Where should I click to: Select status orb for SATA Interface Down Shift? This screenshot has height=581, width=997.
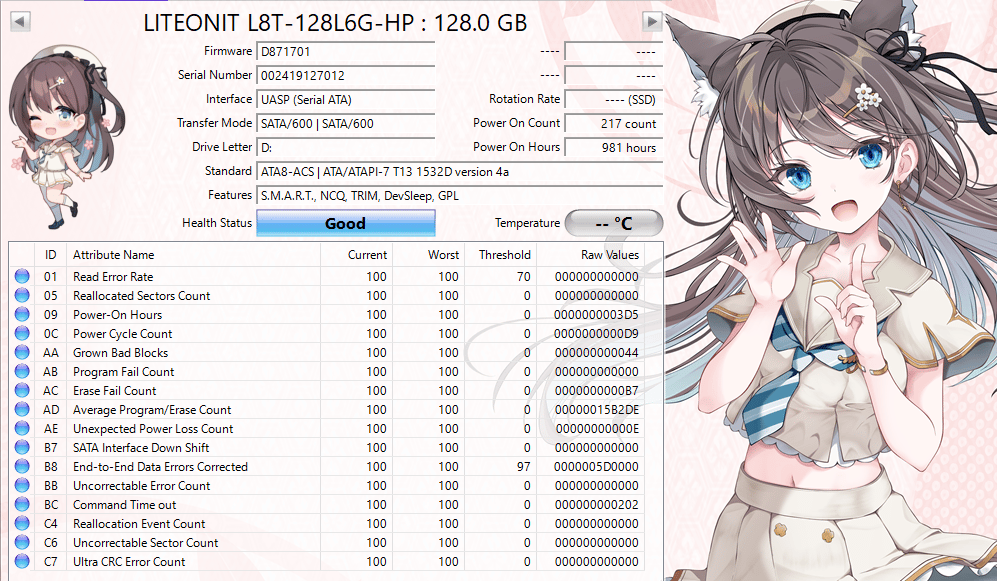22,448
